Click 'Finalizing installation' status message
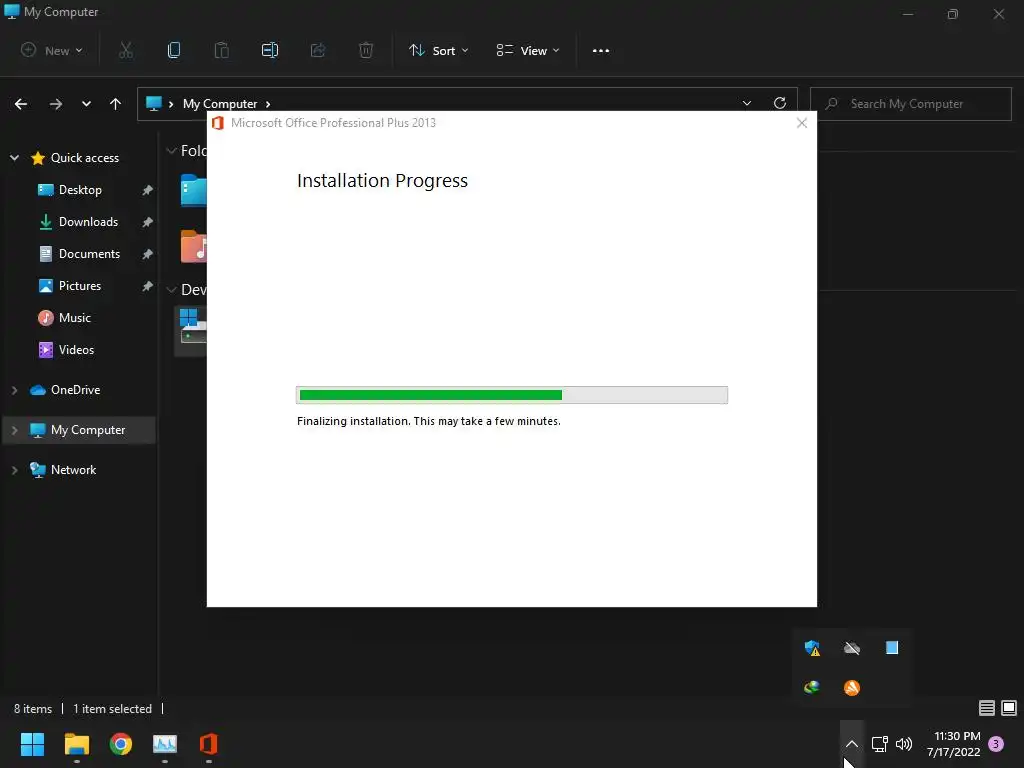The width and height of the screenshot is (1024, 768). point(428,421)
